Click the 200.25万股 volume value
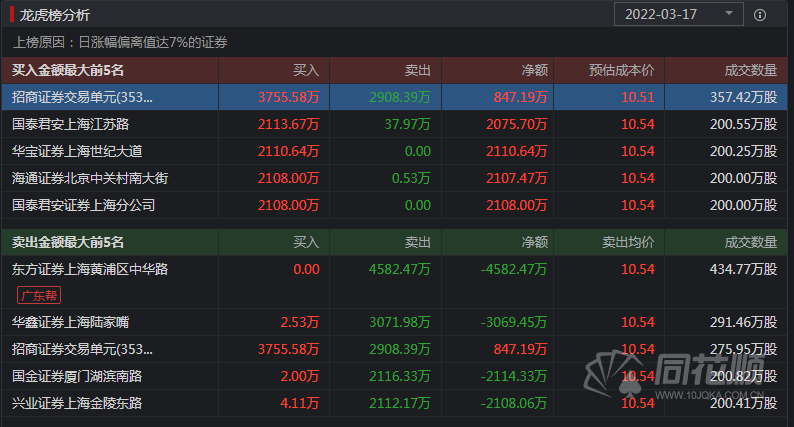This screenshot has height=427, width=794. click(x=743, y=151)
